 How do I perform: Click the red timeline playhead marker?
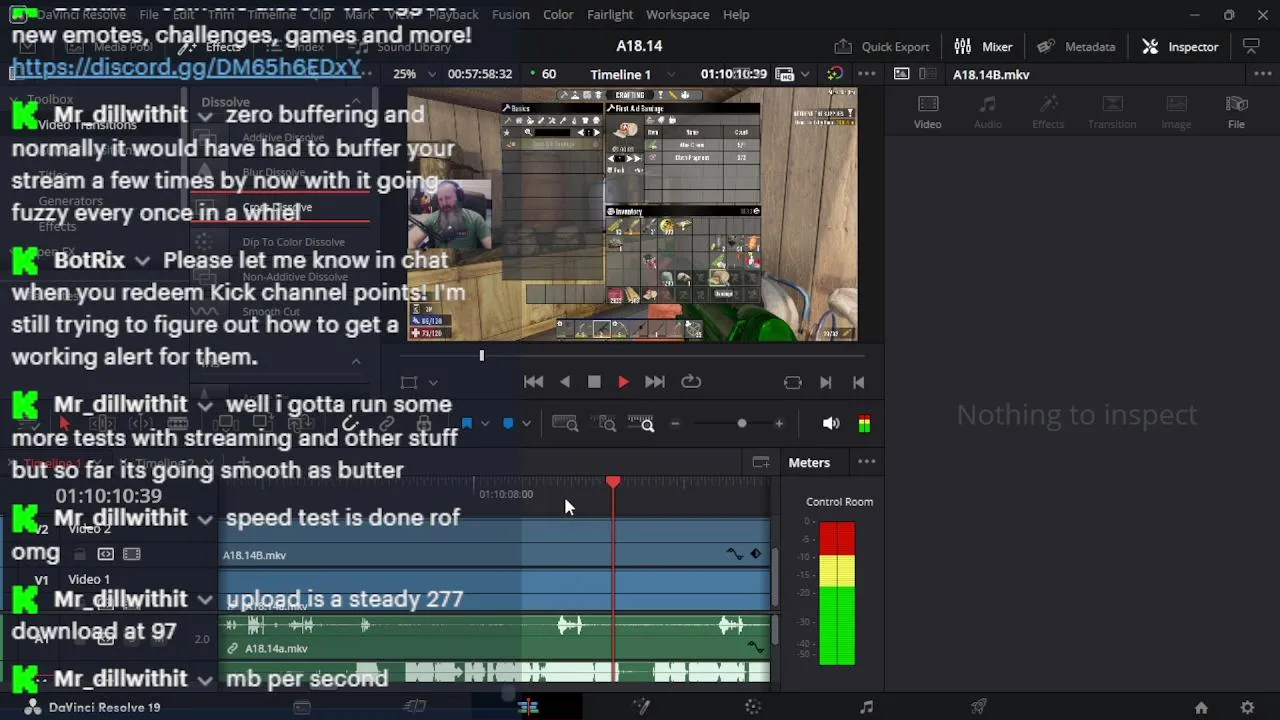613,482
